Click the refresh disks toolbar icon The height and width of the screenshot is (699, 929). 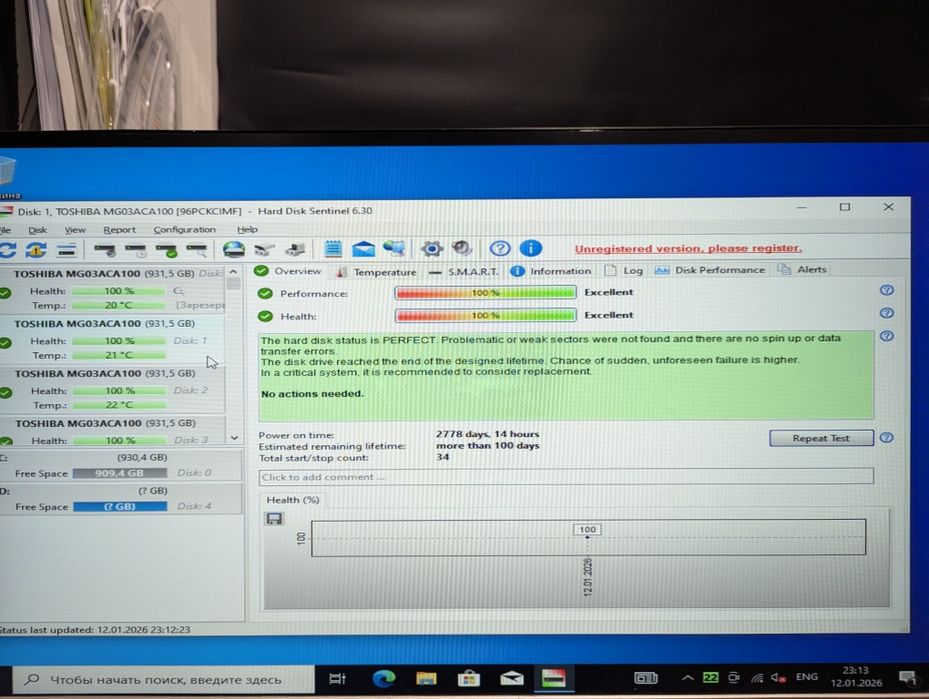pyautogui.click(x=8, y=250)
